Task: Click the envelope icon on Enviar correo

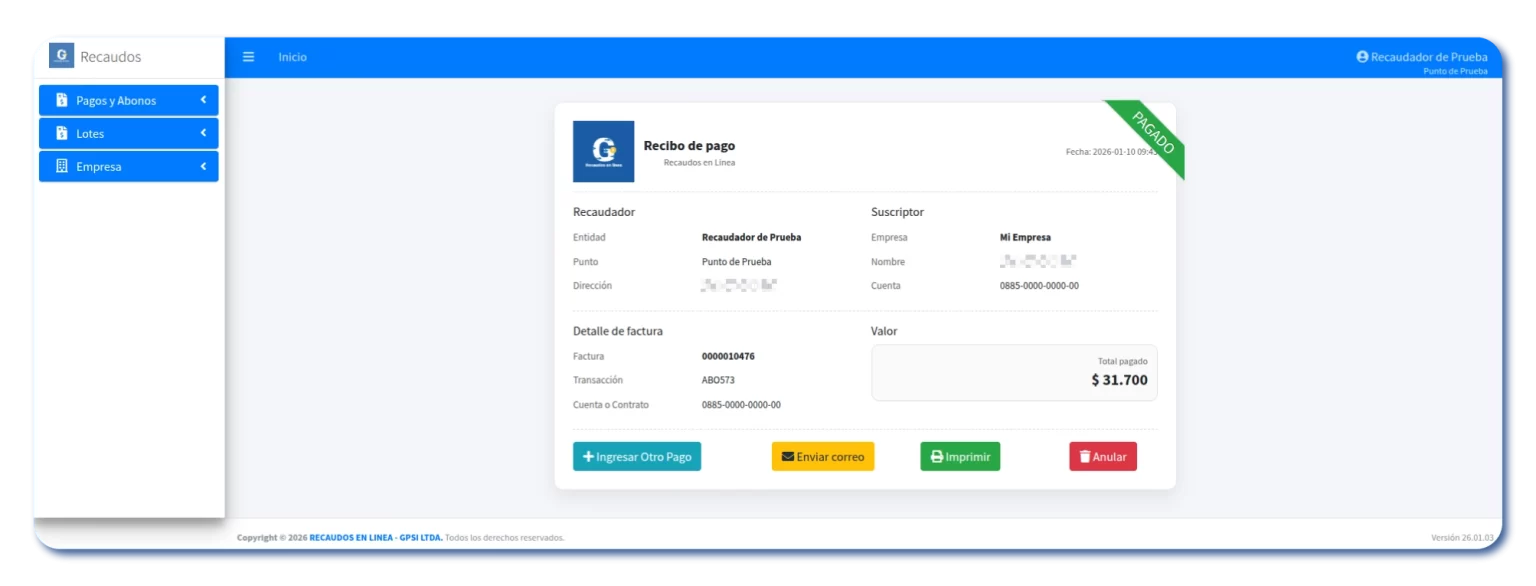Action: tap(788, 457)
